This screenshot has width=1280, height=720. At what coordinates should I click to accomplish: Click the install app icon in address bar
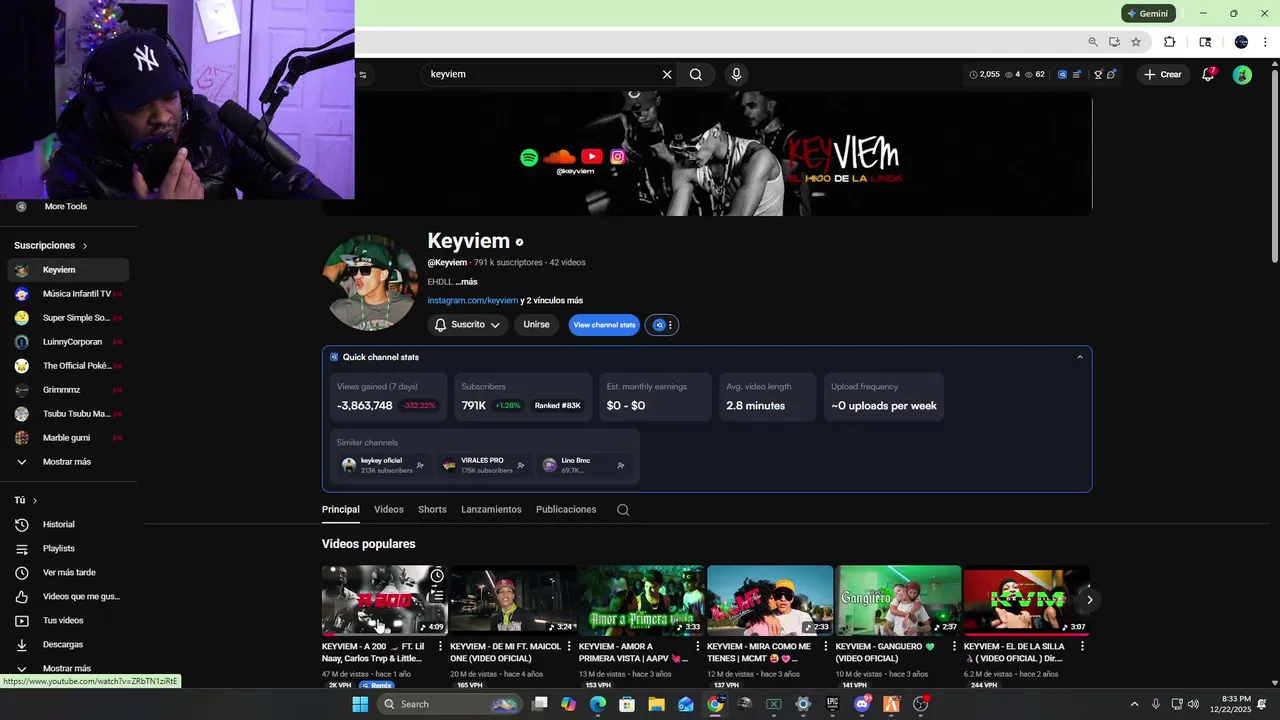click(x=1114, y=42)
